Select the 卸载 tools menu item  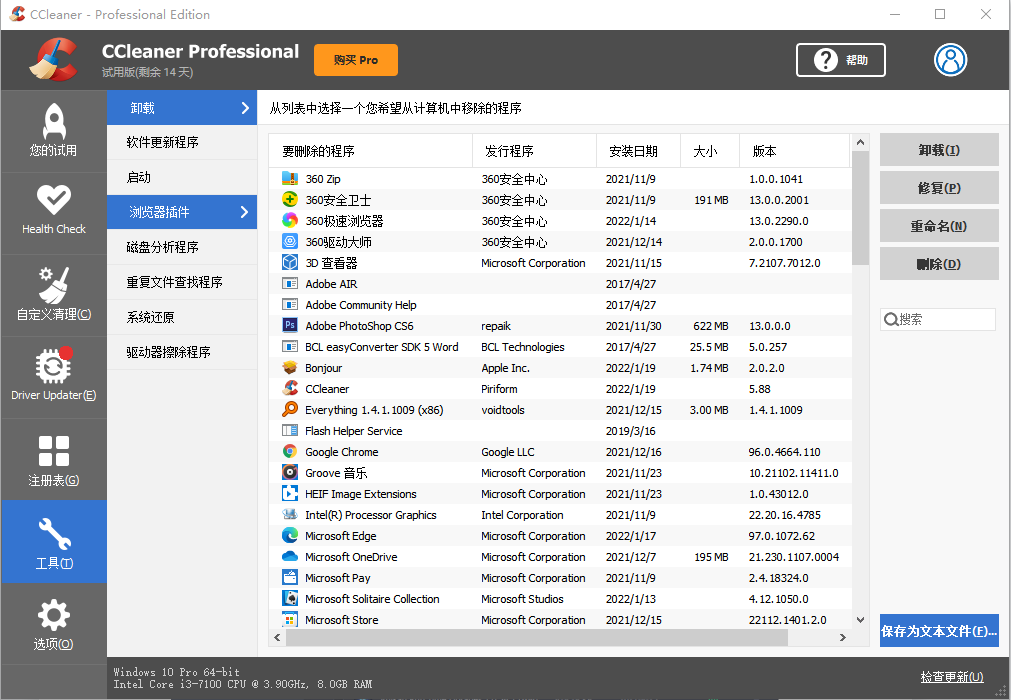pyautogui.click(x=182, y=108)
